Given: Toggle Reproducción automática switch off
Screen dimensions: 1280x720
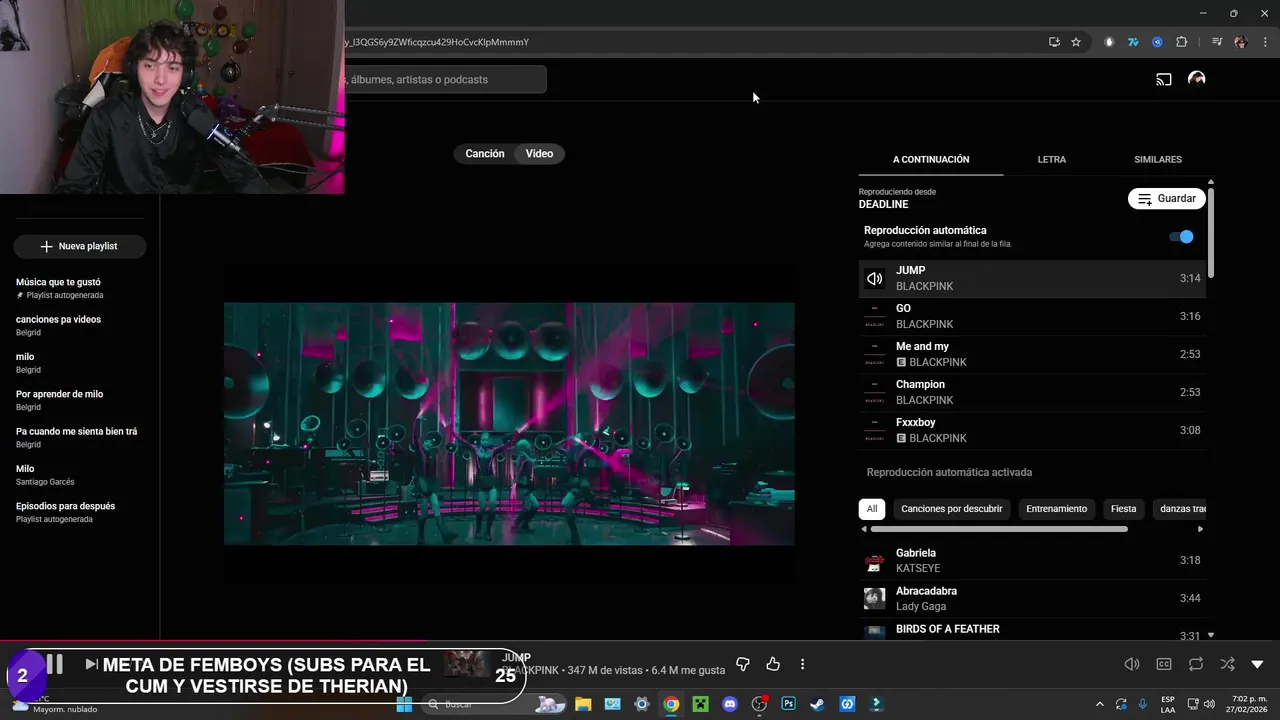Looking at the screenshot, I should click(x=1181, y=237).
